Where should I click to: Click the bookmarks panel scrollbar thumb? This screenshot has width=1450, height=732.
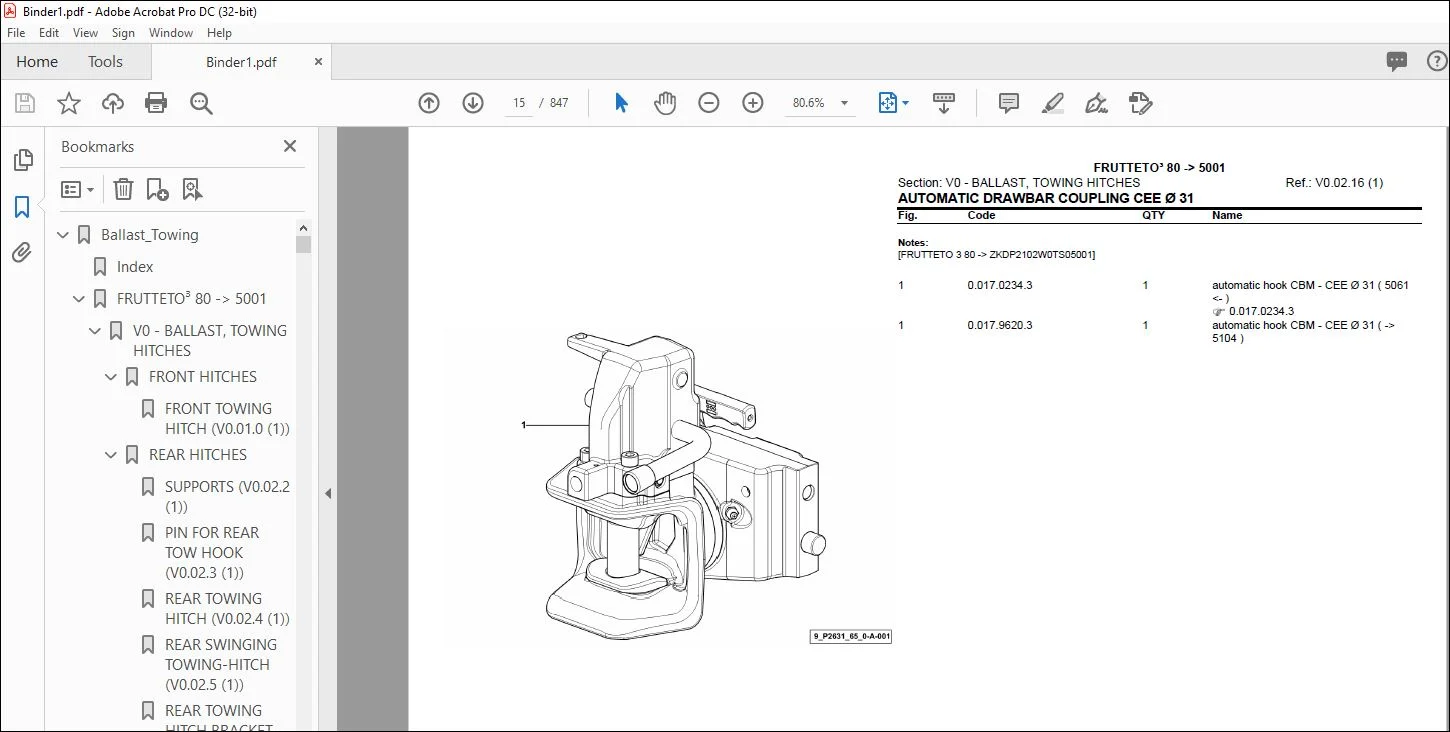[x=304, y=243]
